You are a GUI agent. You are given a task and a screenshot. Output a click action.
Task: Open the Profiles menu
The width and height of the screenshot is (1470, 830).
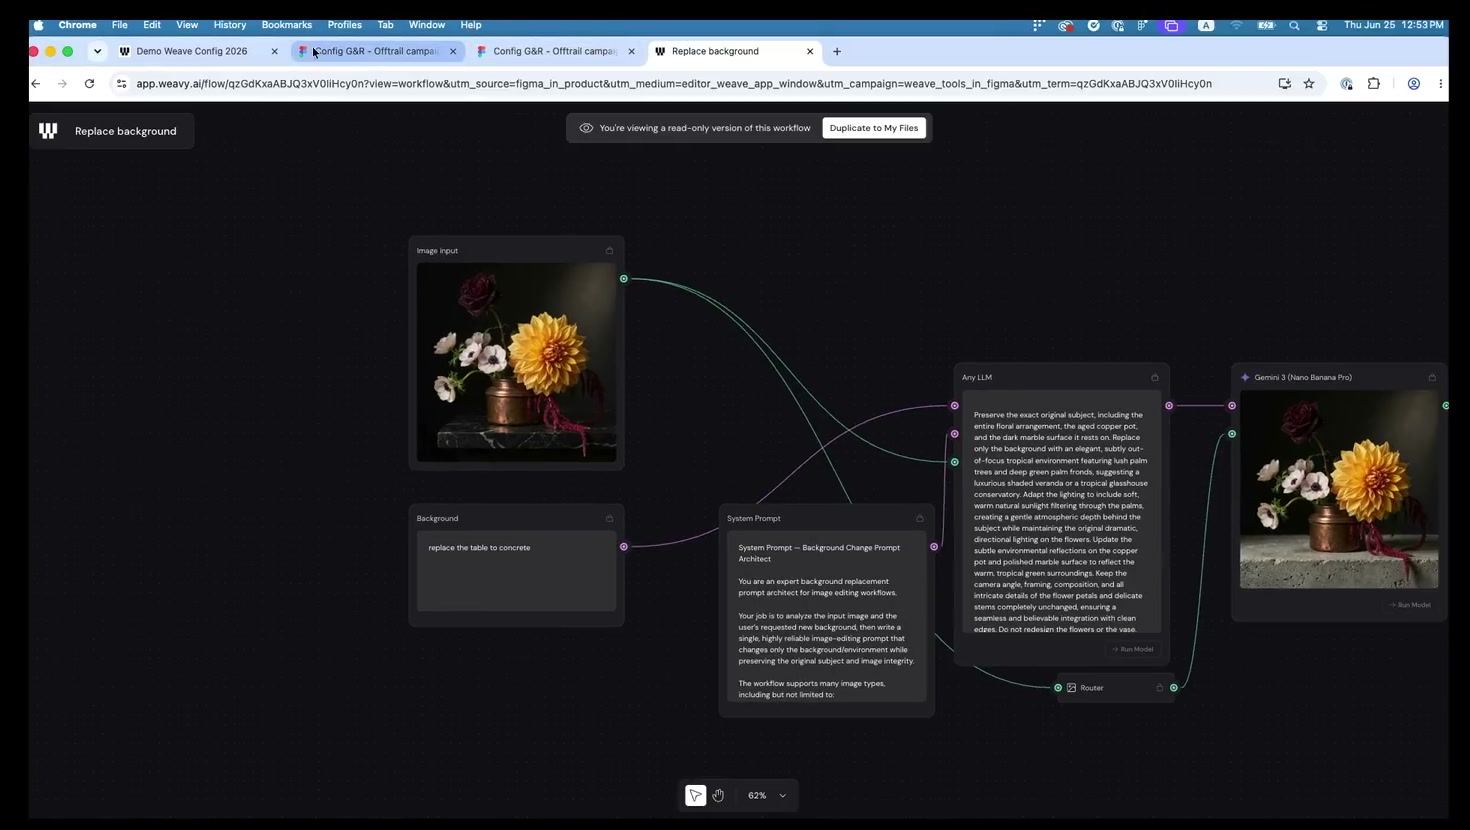click(x=345, y=25)
